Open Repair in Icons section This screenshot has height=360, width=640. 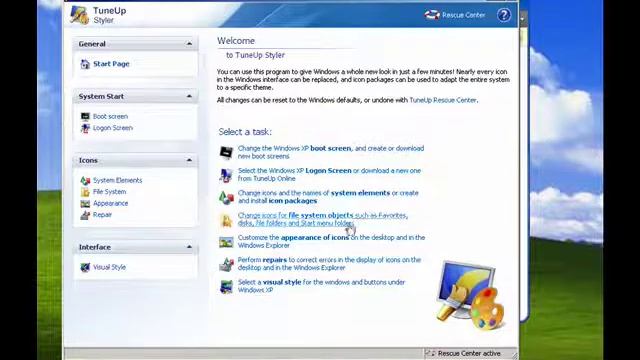point(102,215)
